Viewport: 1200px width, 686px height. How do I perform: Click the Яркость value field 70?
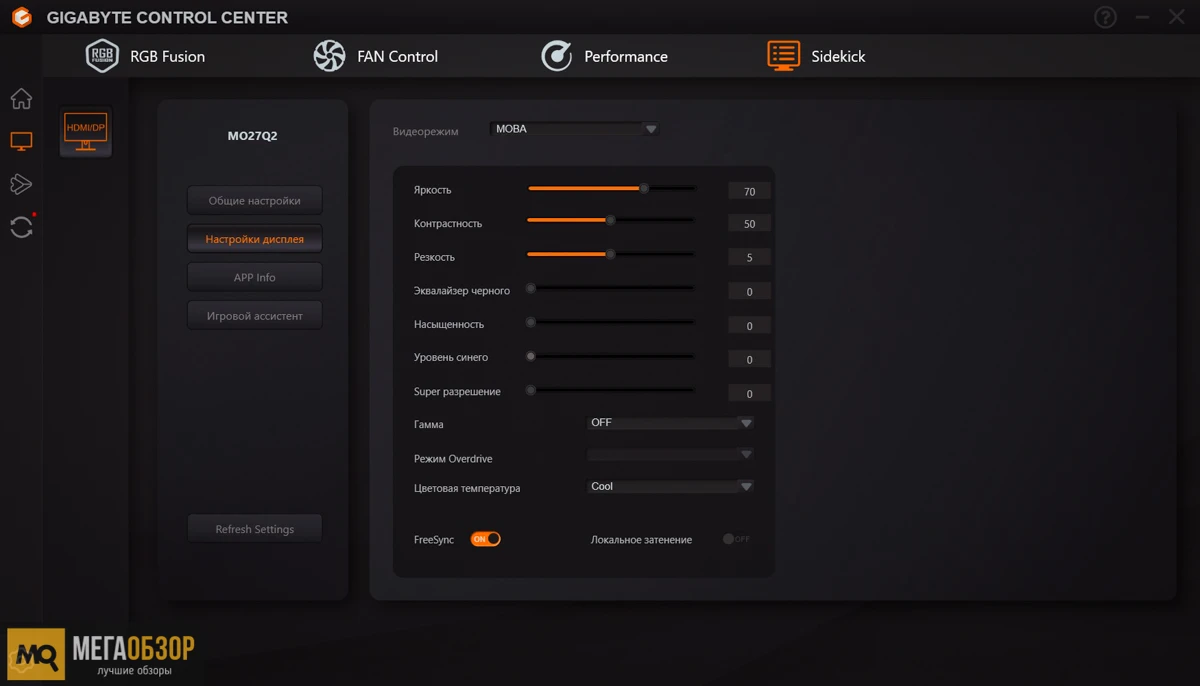[749, 191]
